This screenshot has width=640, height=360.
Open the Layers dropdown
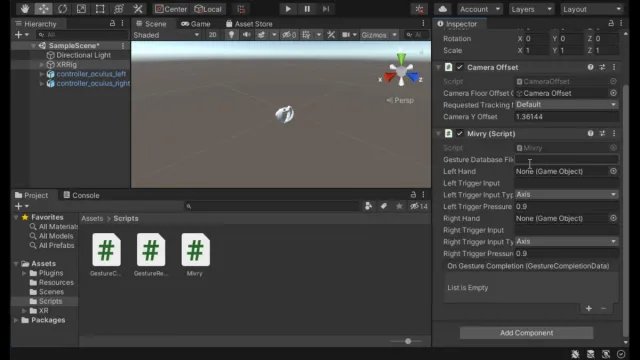pyautogui.click(x=531, y=9)
